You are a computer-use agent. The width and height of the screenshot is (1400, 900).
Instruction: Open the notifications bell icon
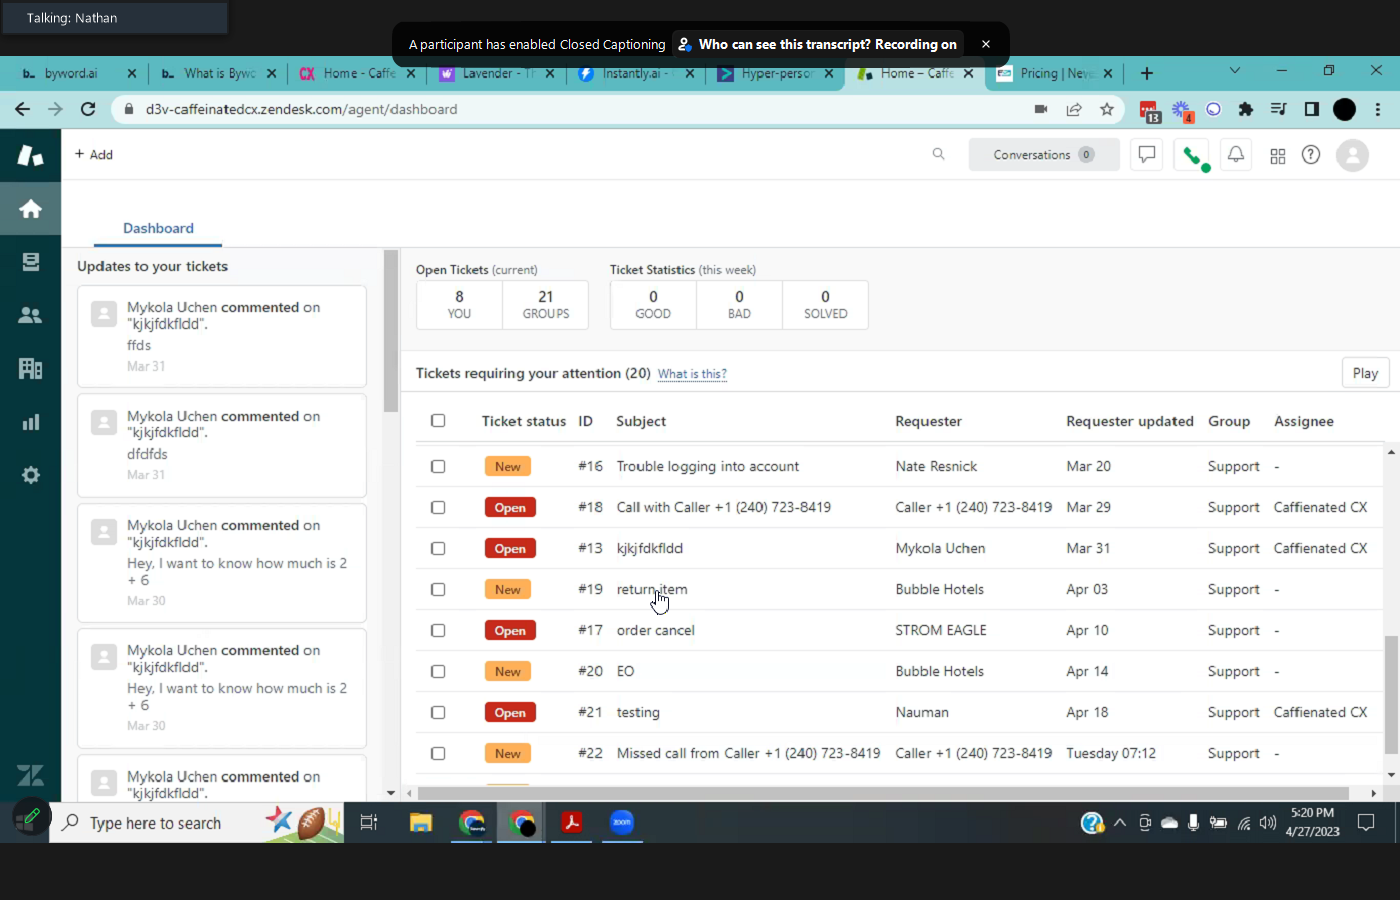pos(1236,155)
